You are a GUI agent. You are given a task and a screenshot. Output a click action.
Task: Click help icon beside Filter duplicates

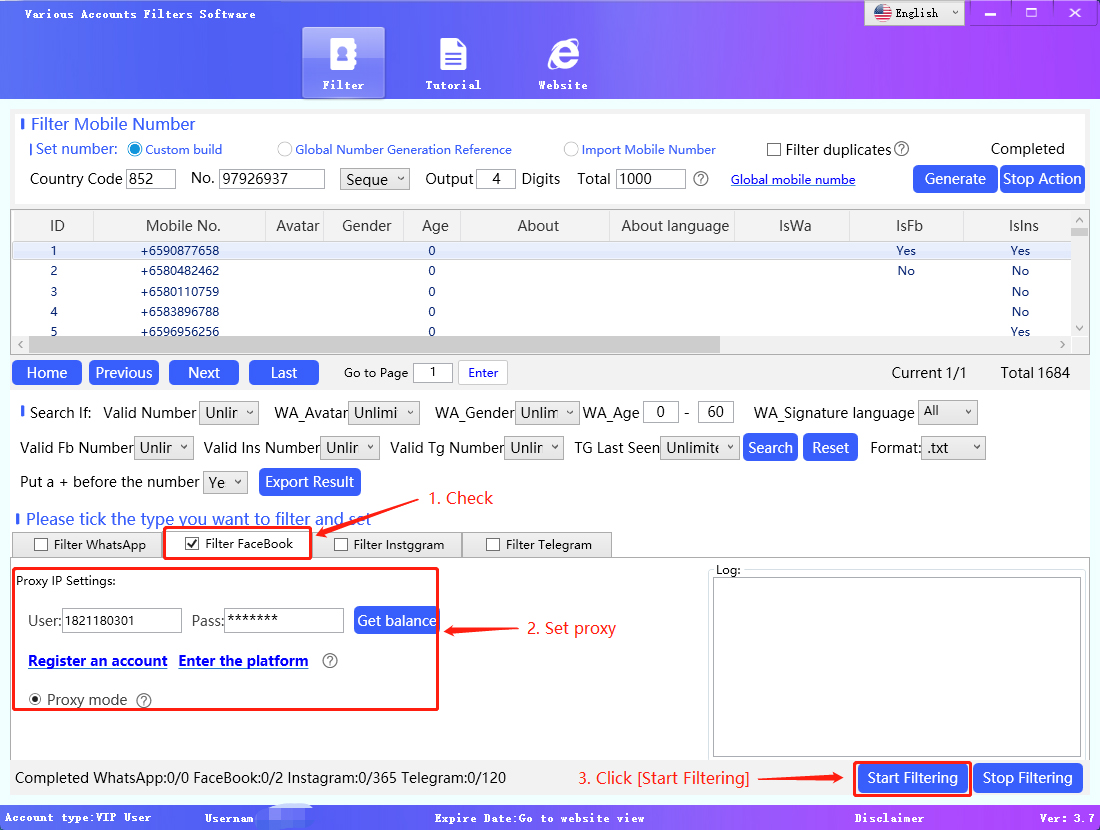(902, 149)
